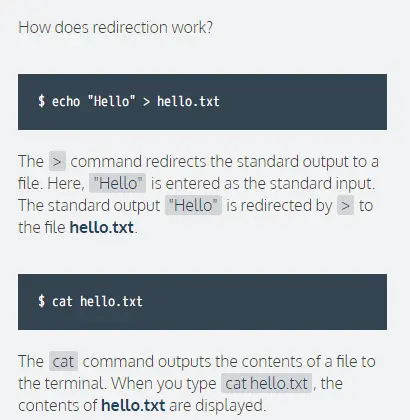410x420 pixels.
Task: Click the word echo in the first code block
Action: [x=66, y=101]
